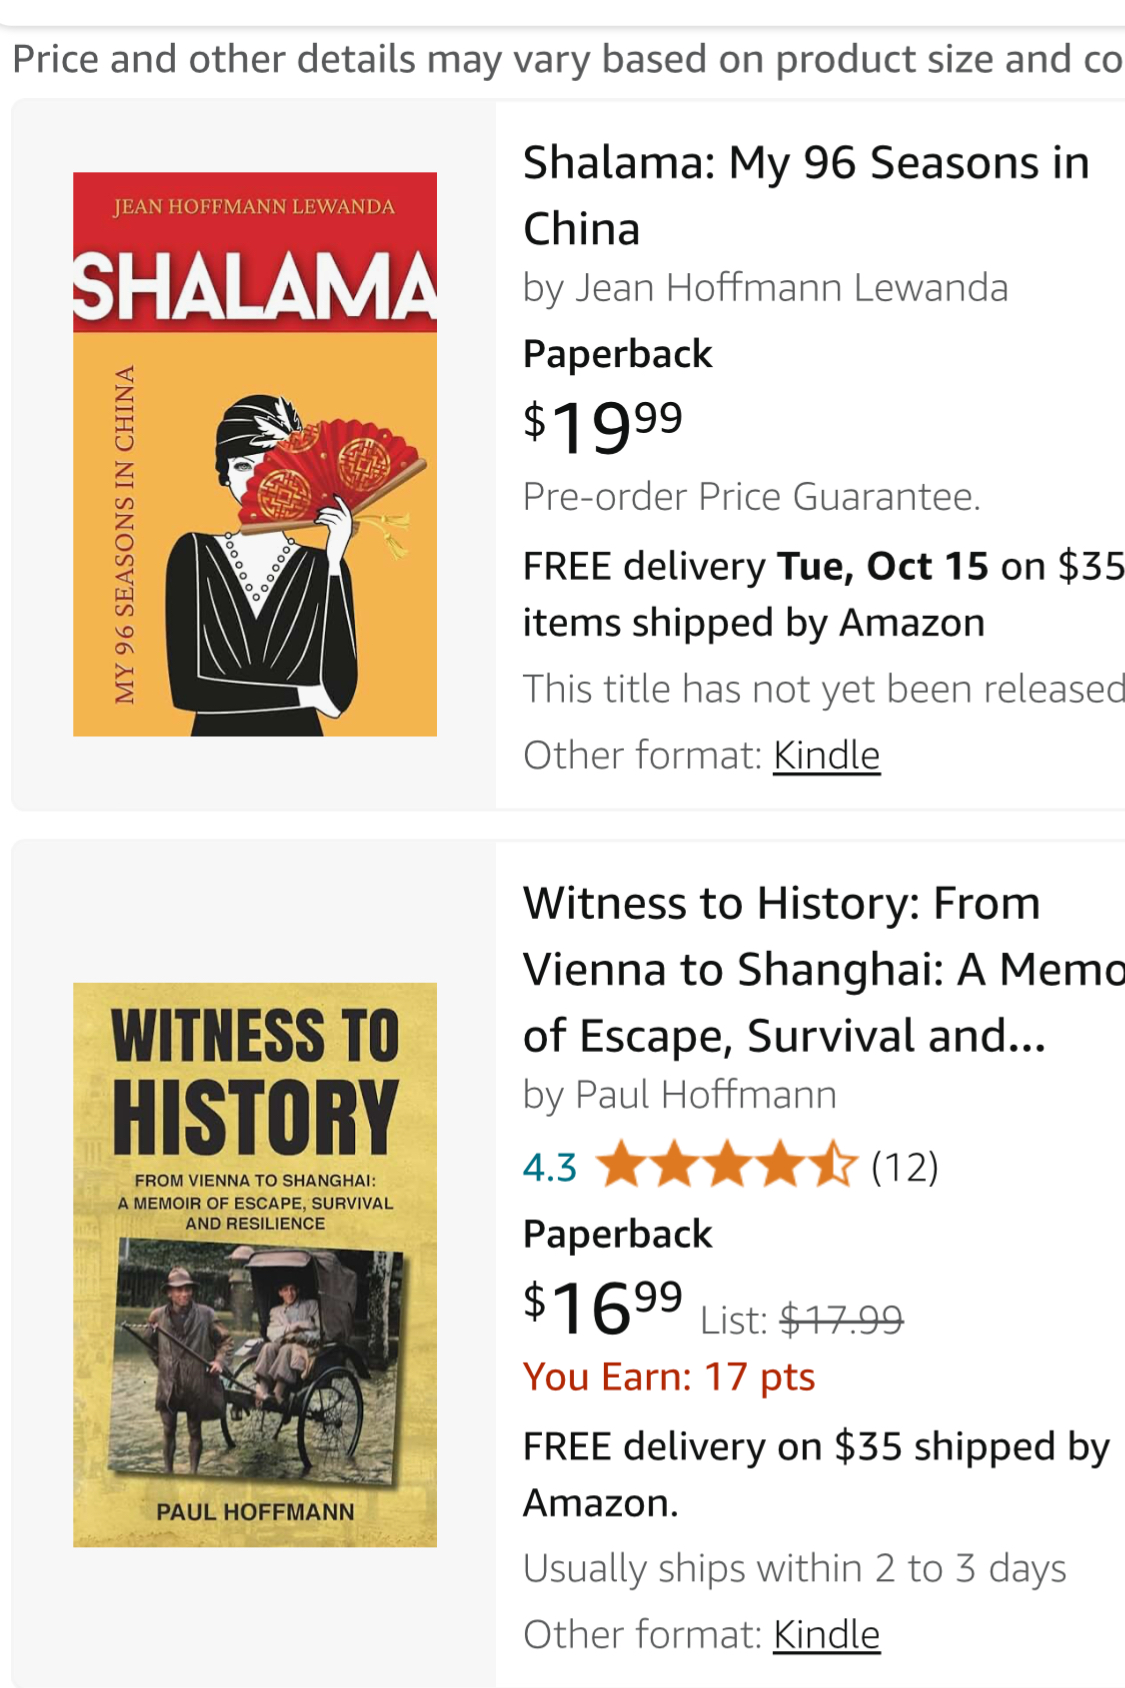Open the Shalama: My 96 Seasons title

point(805,195)
